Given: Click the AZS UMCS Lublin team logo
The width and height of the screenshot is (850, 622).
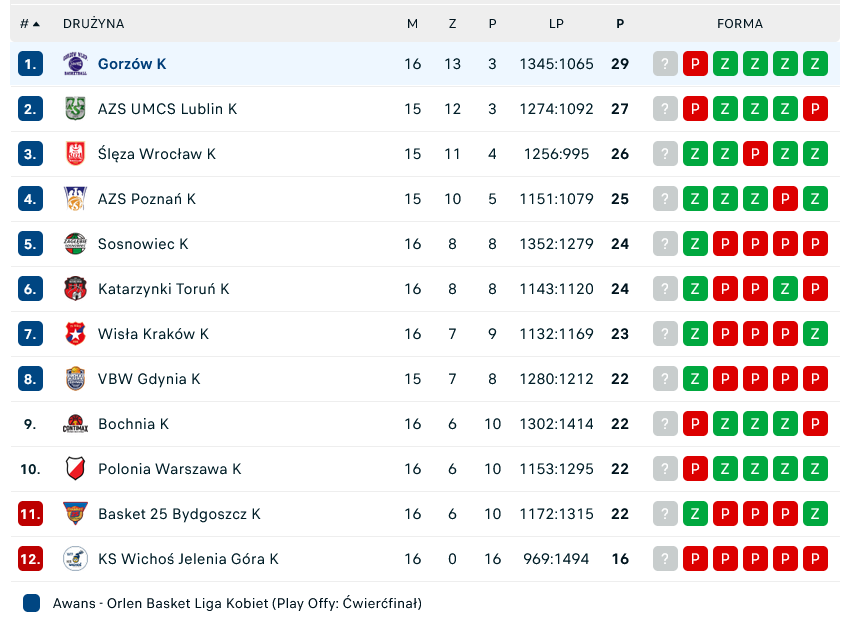Looking at the screenshot, I should pos(75,109).
